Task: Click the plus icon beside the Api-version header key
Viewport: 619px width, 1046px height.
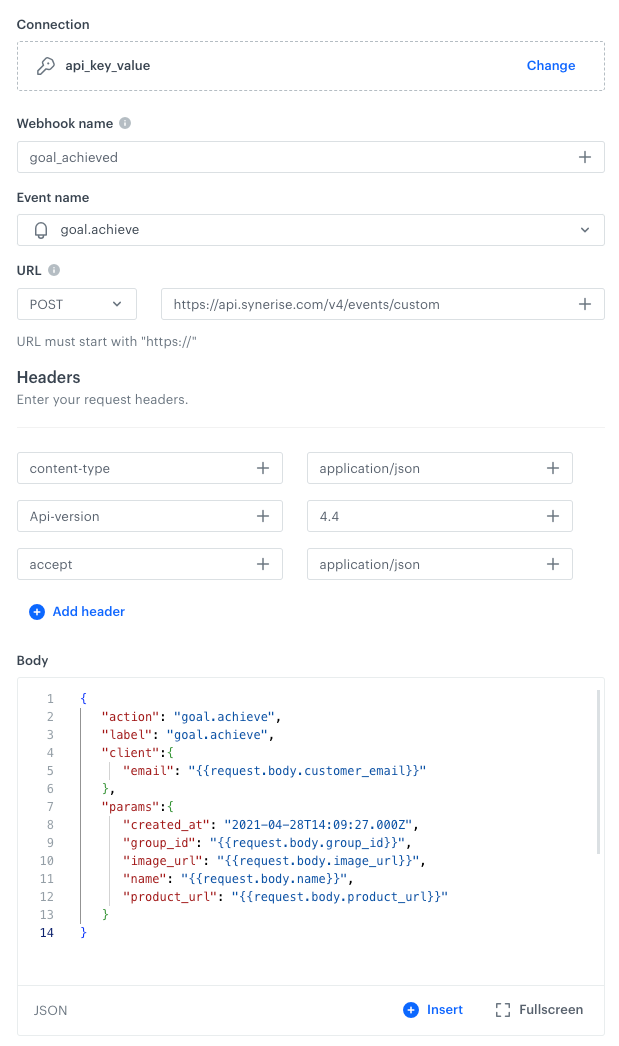Action: point(262,516)
